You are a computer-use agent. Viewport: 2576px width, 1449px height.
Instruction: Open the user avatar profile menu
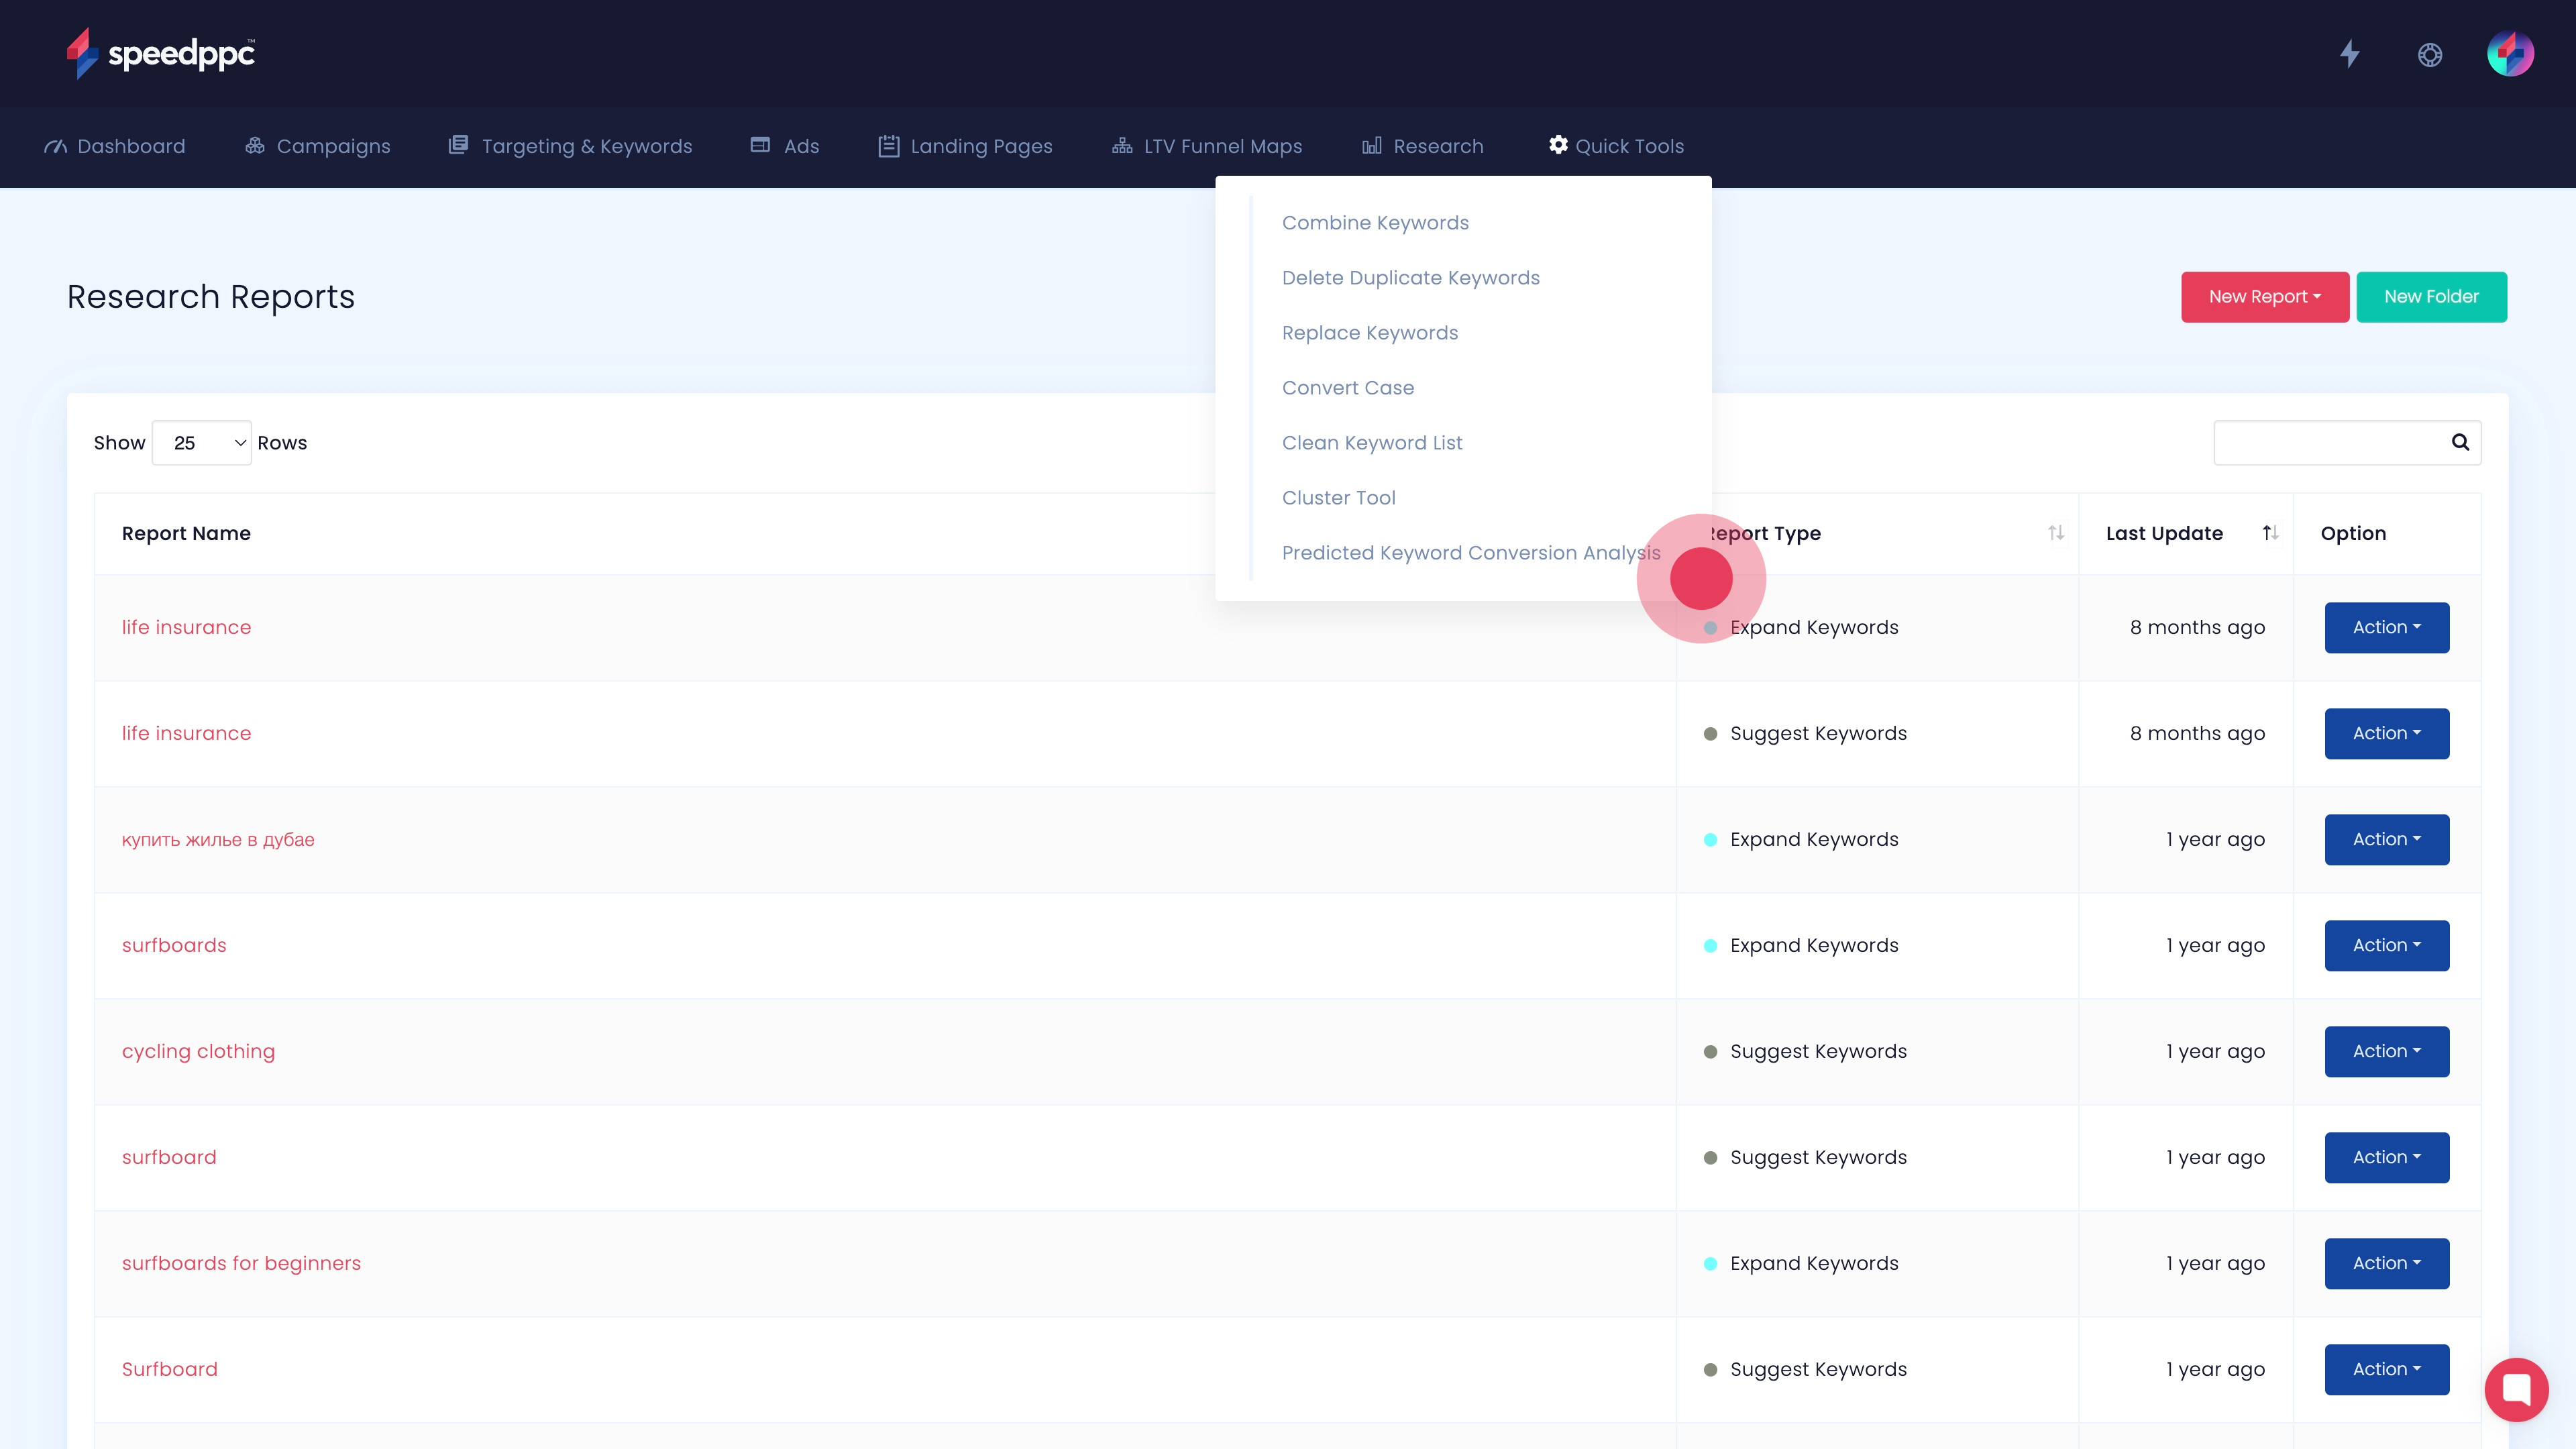click(2510, 54)
